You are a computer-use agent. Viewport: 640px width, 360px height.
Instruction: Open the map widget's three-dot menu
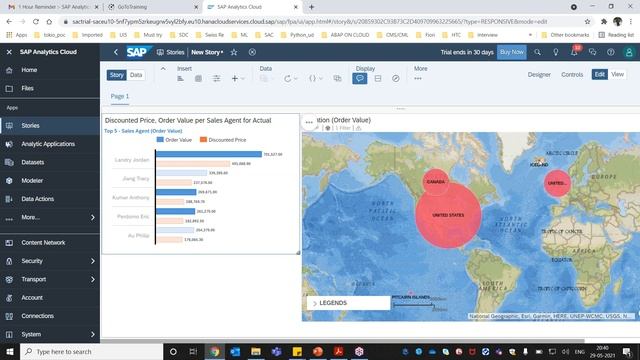[x=309, y=122]
